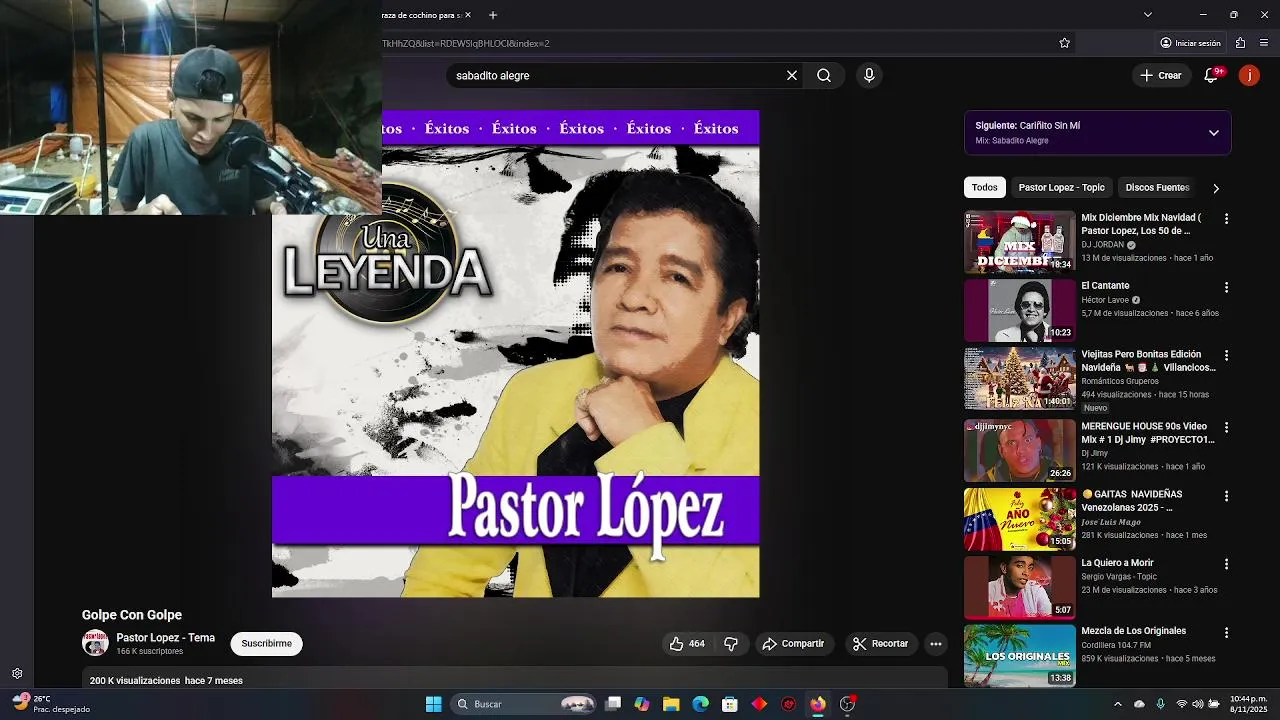
Task: Open more actions ellipsis under the video
Action: tap(936, 644)
